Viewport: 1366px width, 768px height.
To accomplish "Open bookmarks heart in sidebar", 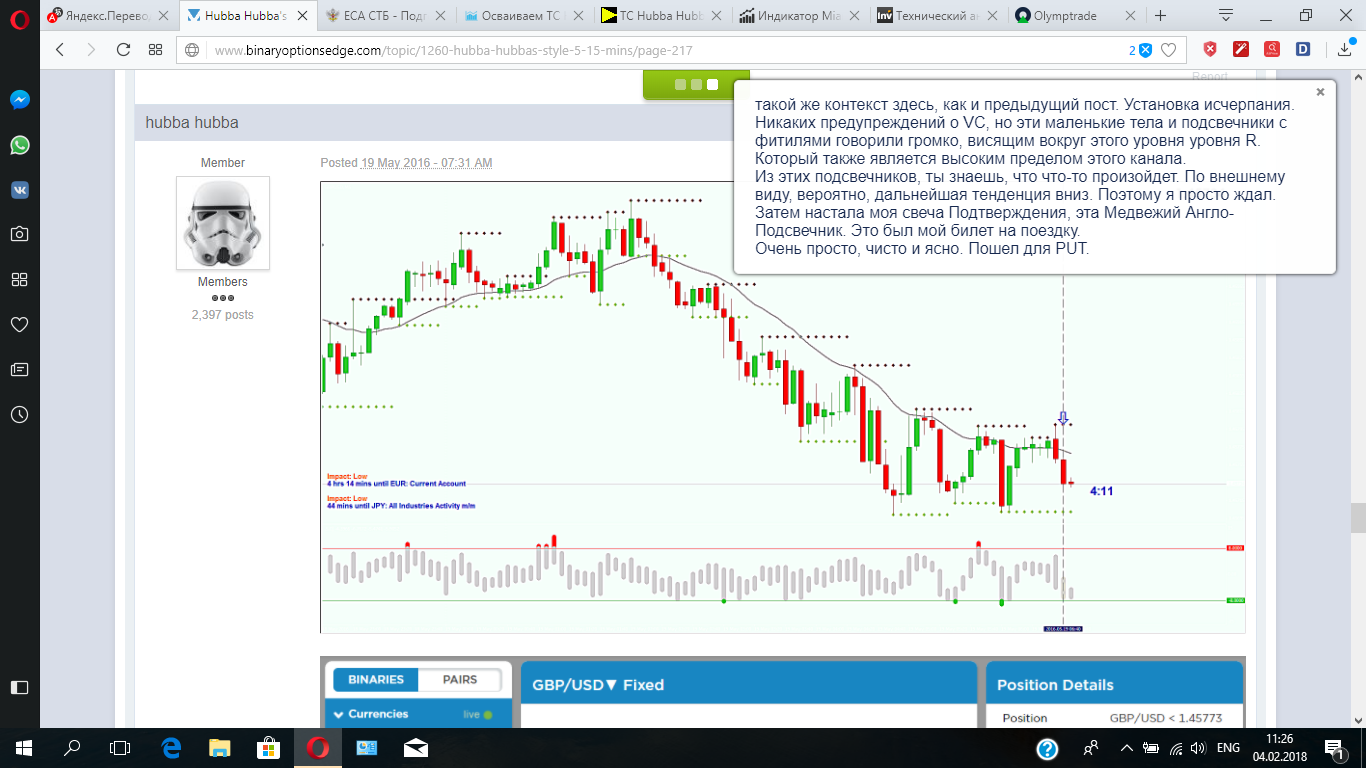I will click(20, 324).
